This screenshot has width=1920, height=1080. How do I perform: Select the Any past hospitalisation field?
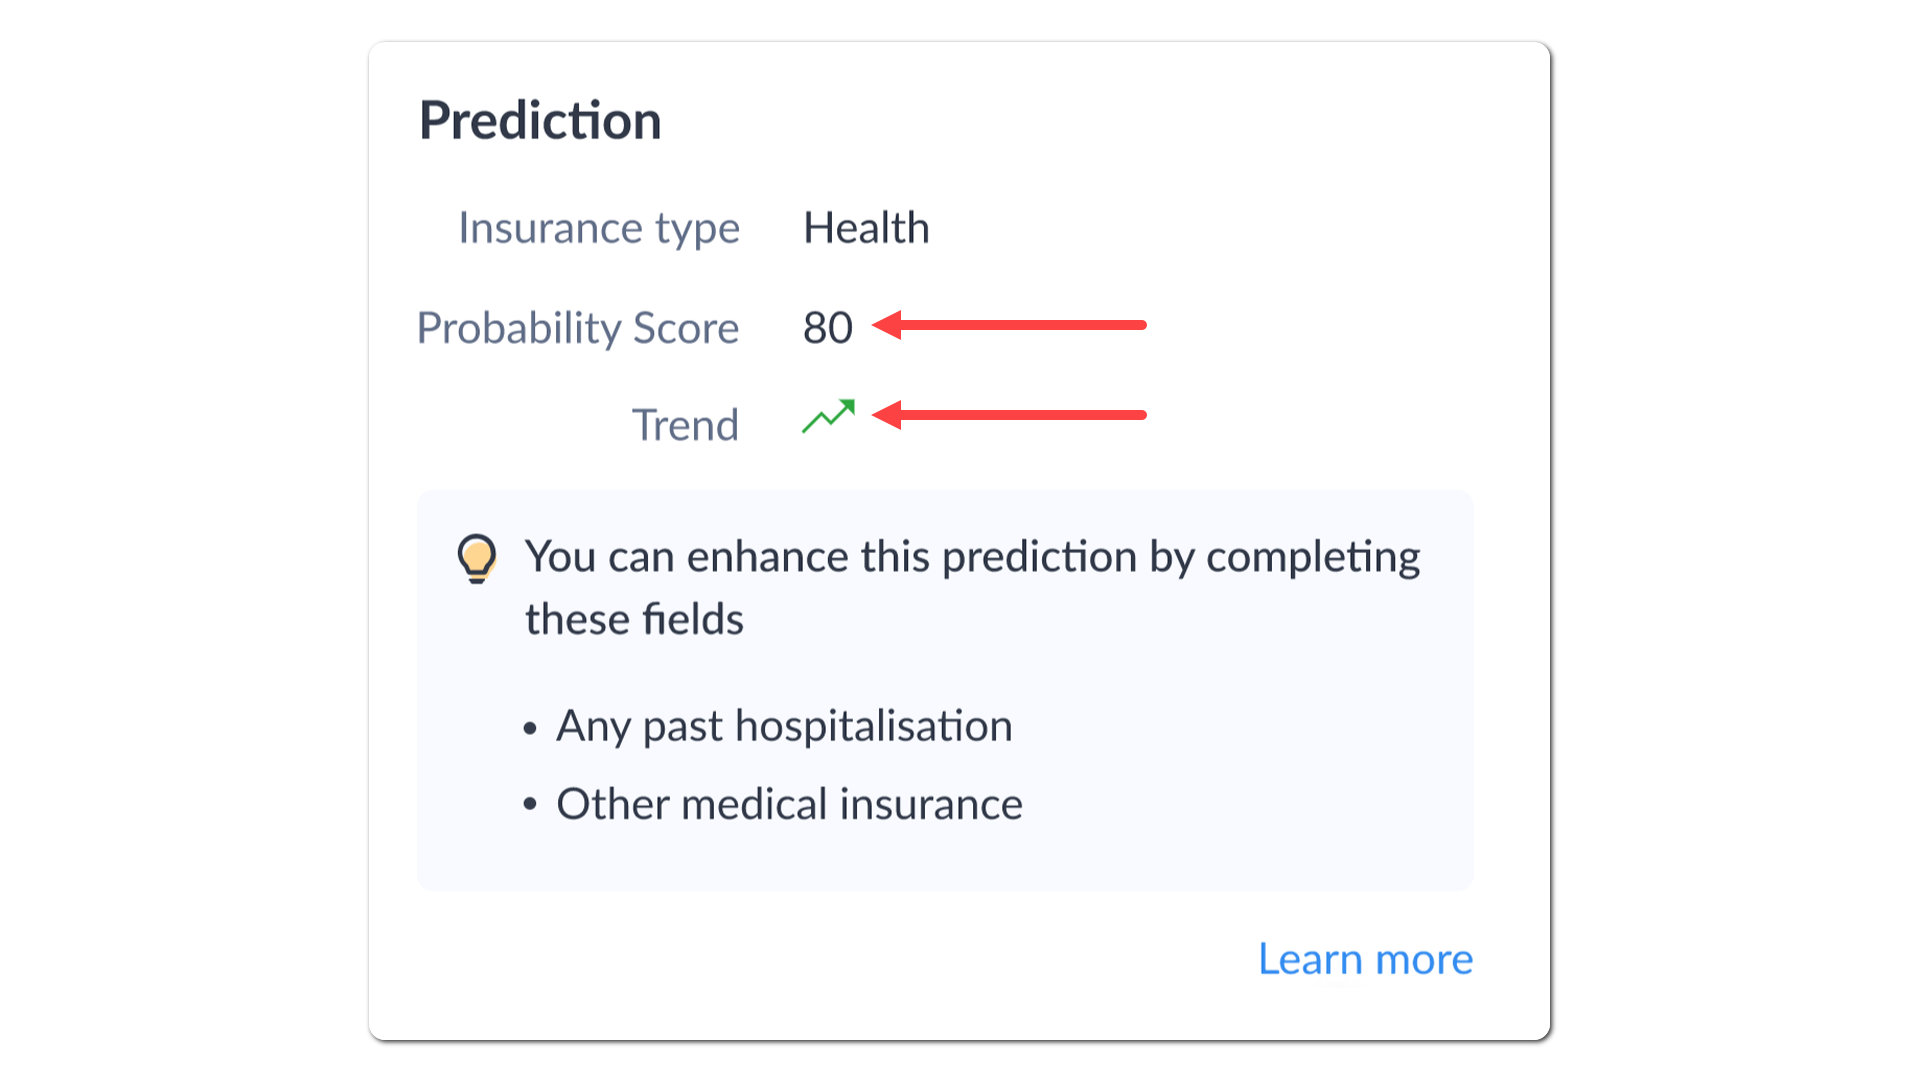pyautogui.click(x=784, y=726)
